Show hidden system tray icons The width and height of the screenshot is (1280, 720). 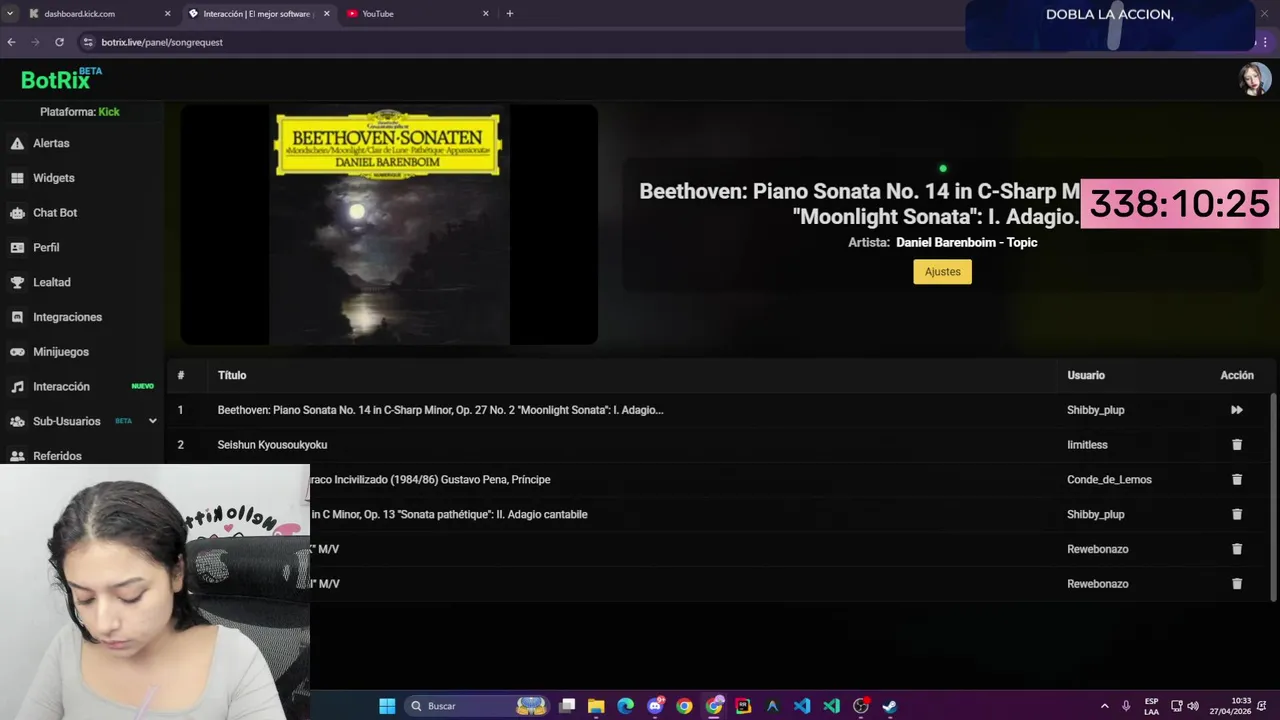(1104, 706)
